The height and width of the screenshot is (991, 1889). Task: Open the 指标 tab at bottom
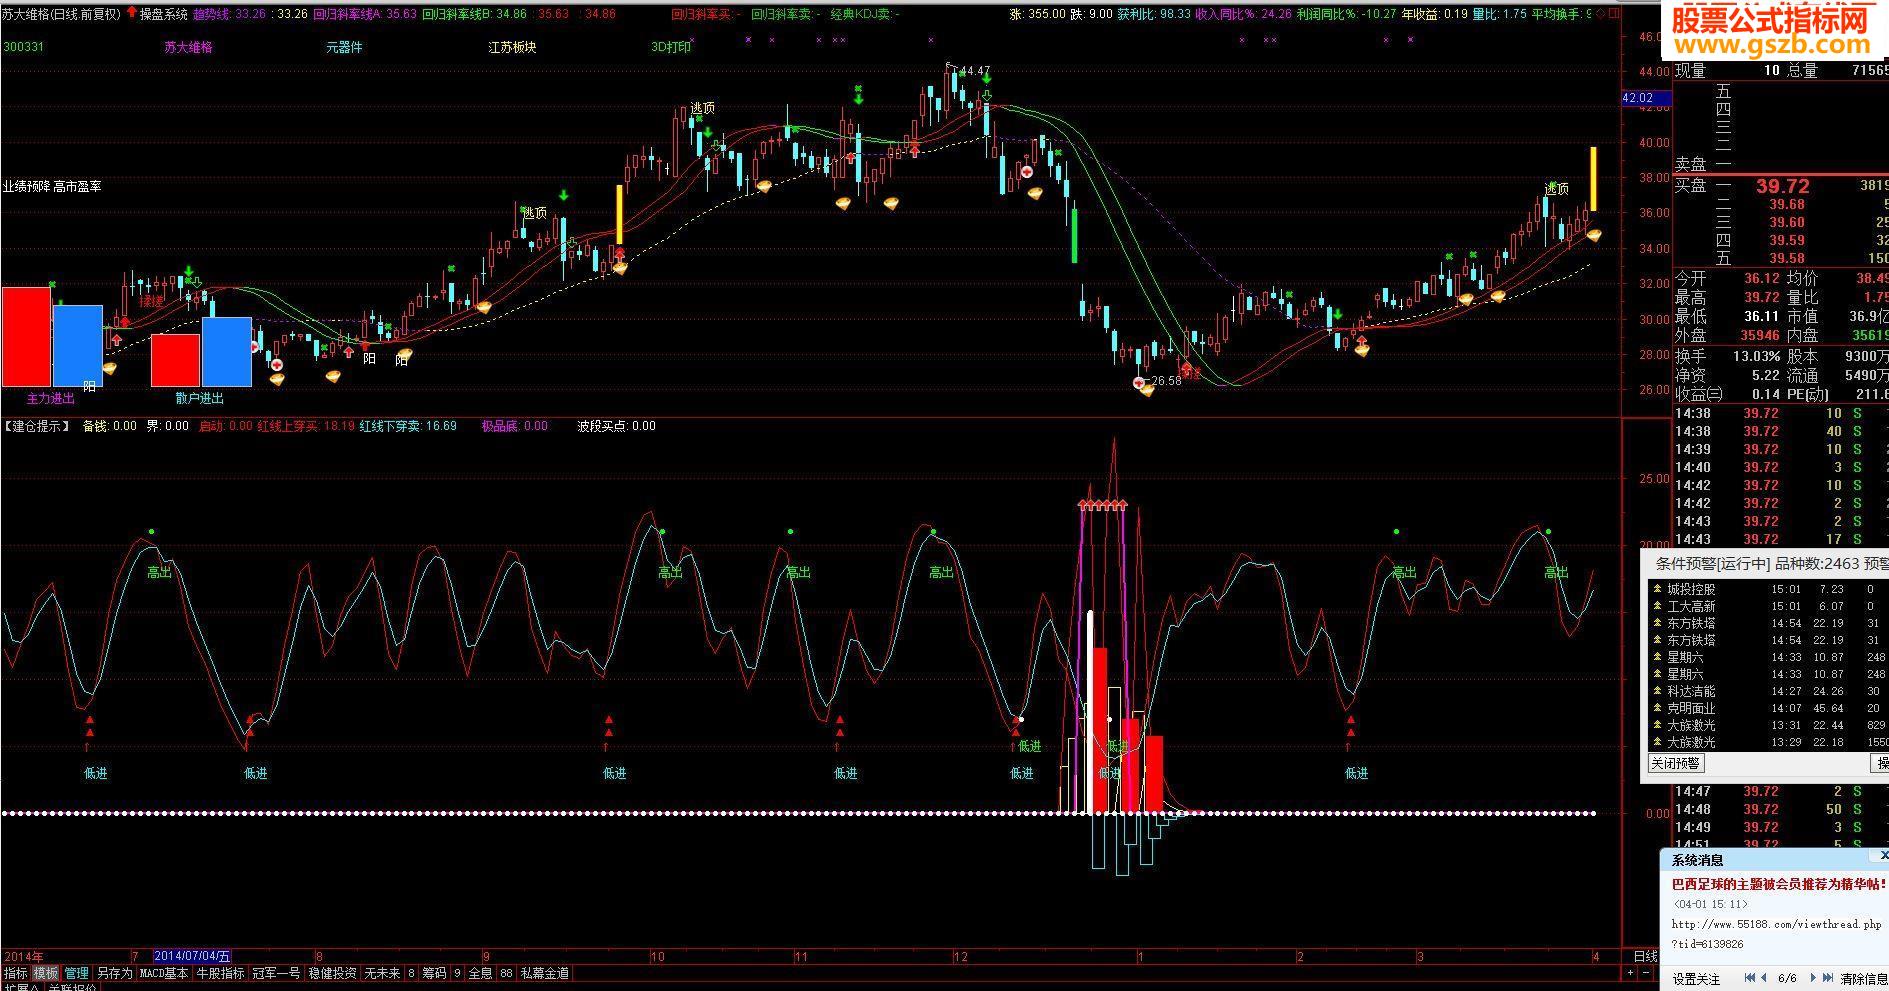15,973
